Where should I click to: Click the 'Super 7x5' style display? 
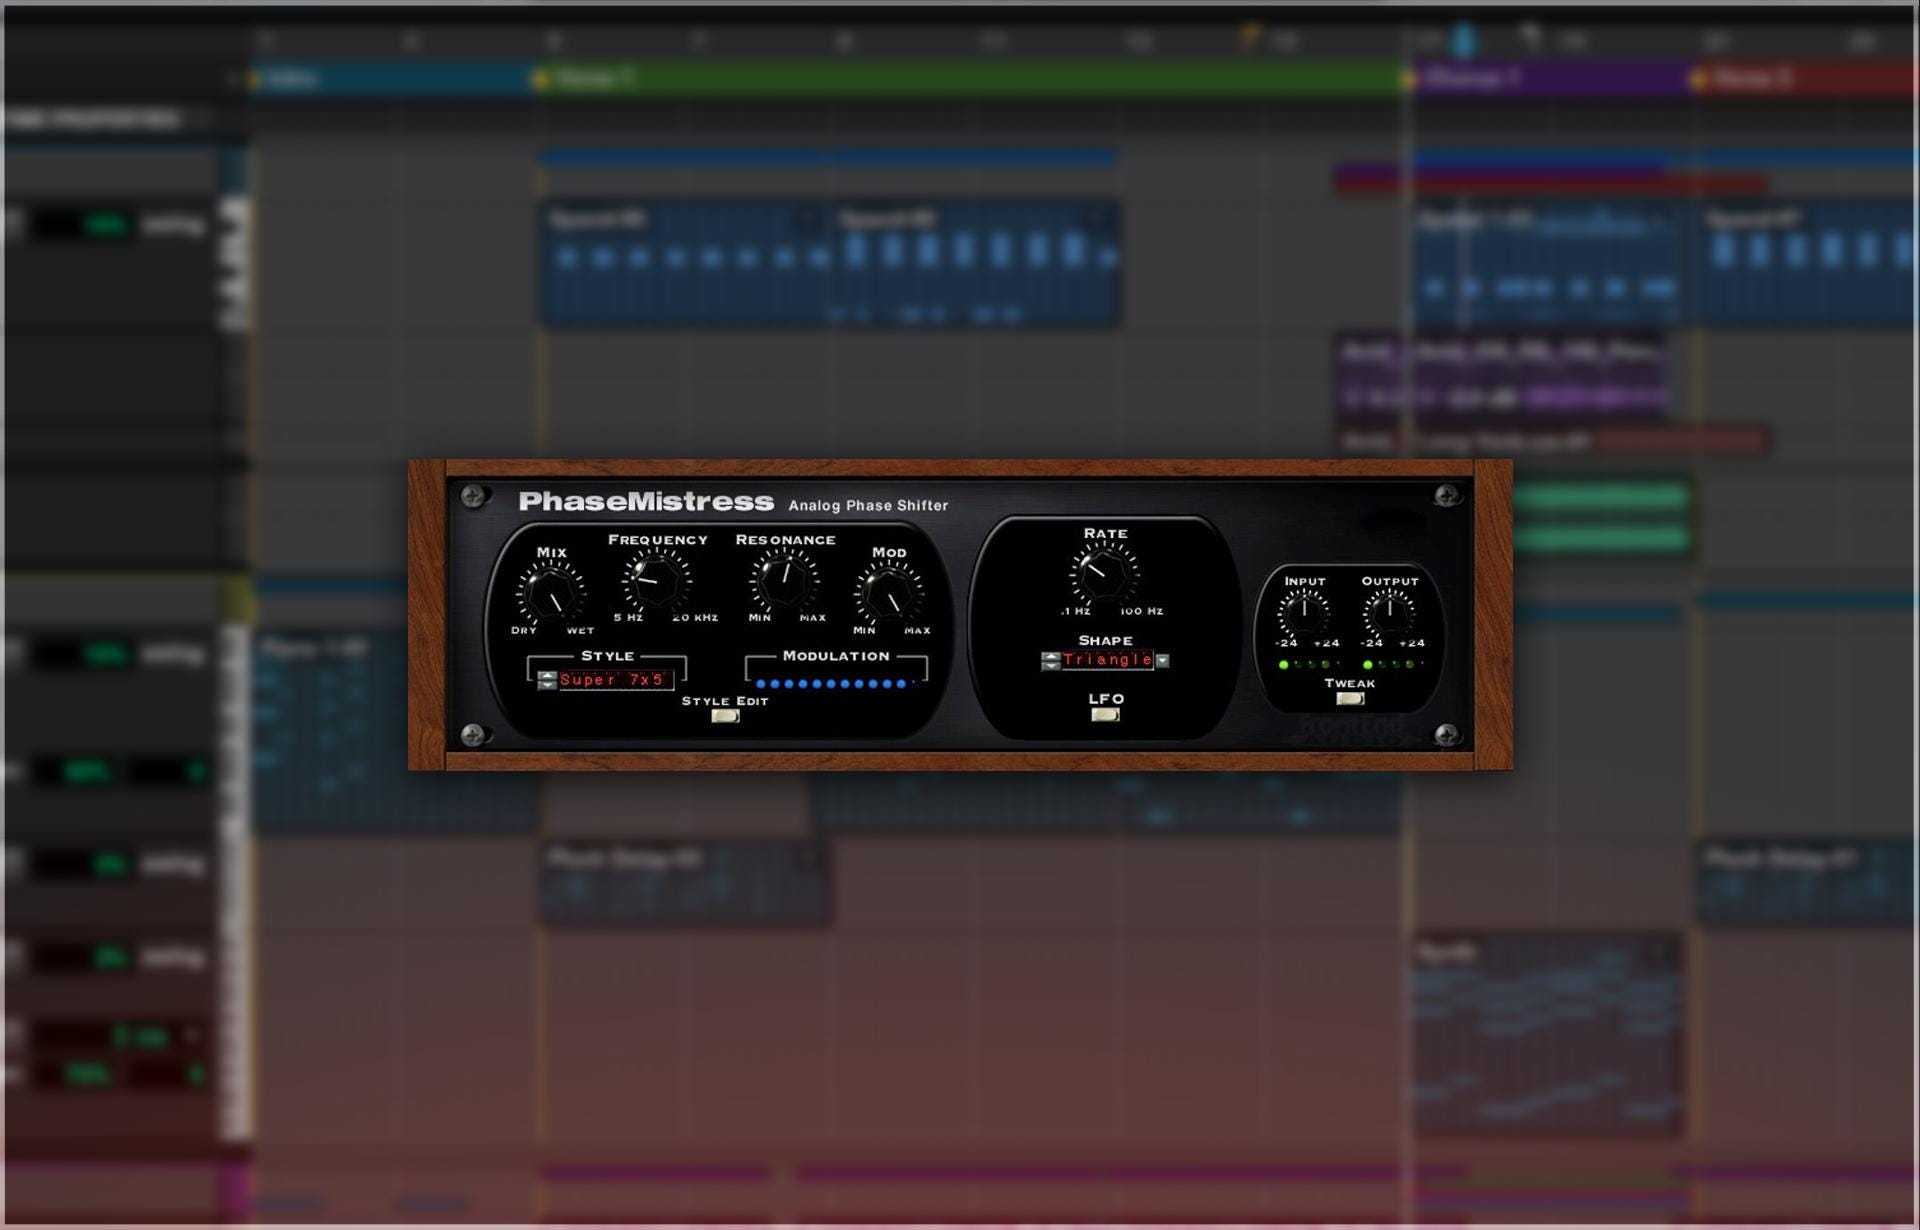click(615, 680)
